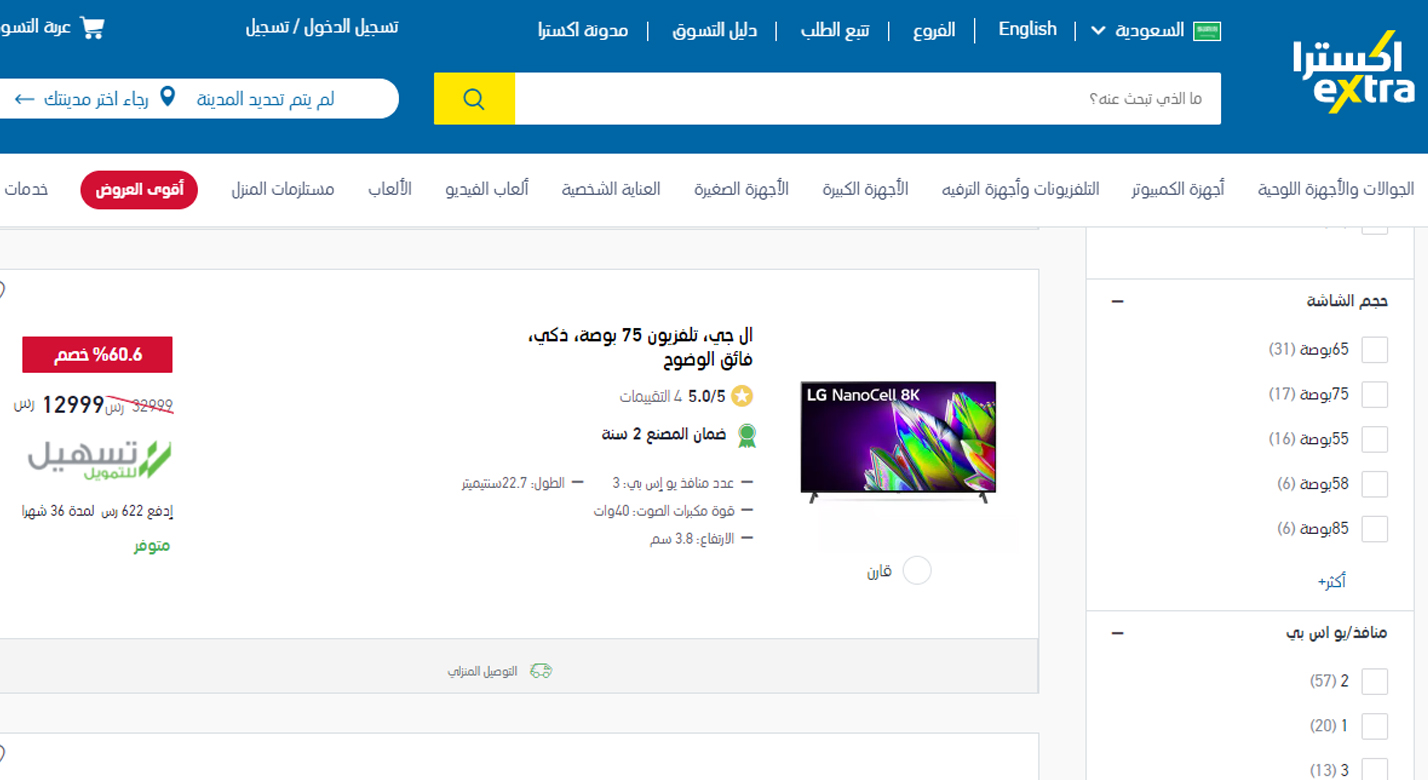Check the 75 بوصة screen size filter

1375,395
